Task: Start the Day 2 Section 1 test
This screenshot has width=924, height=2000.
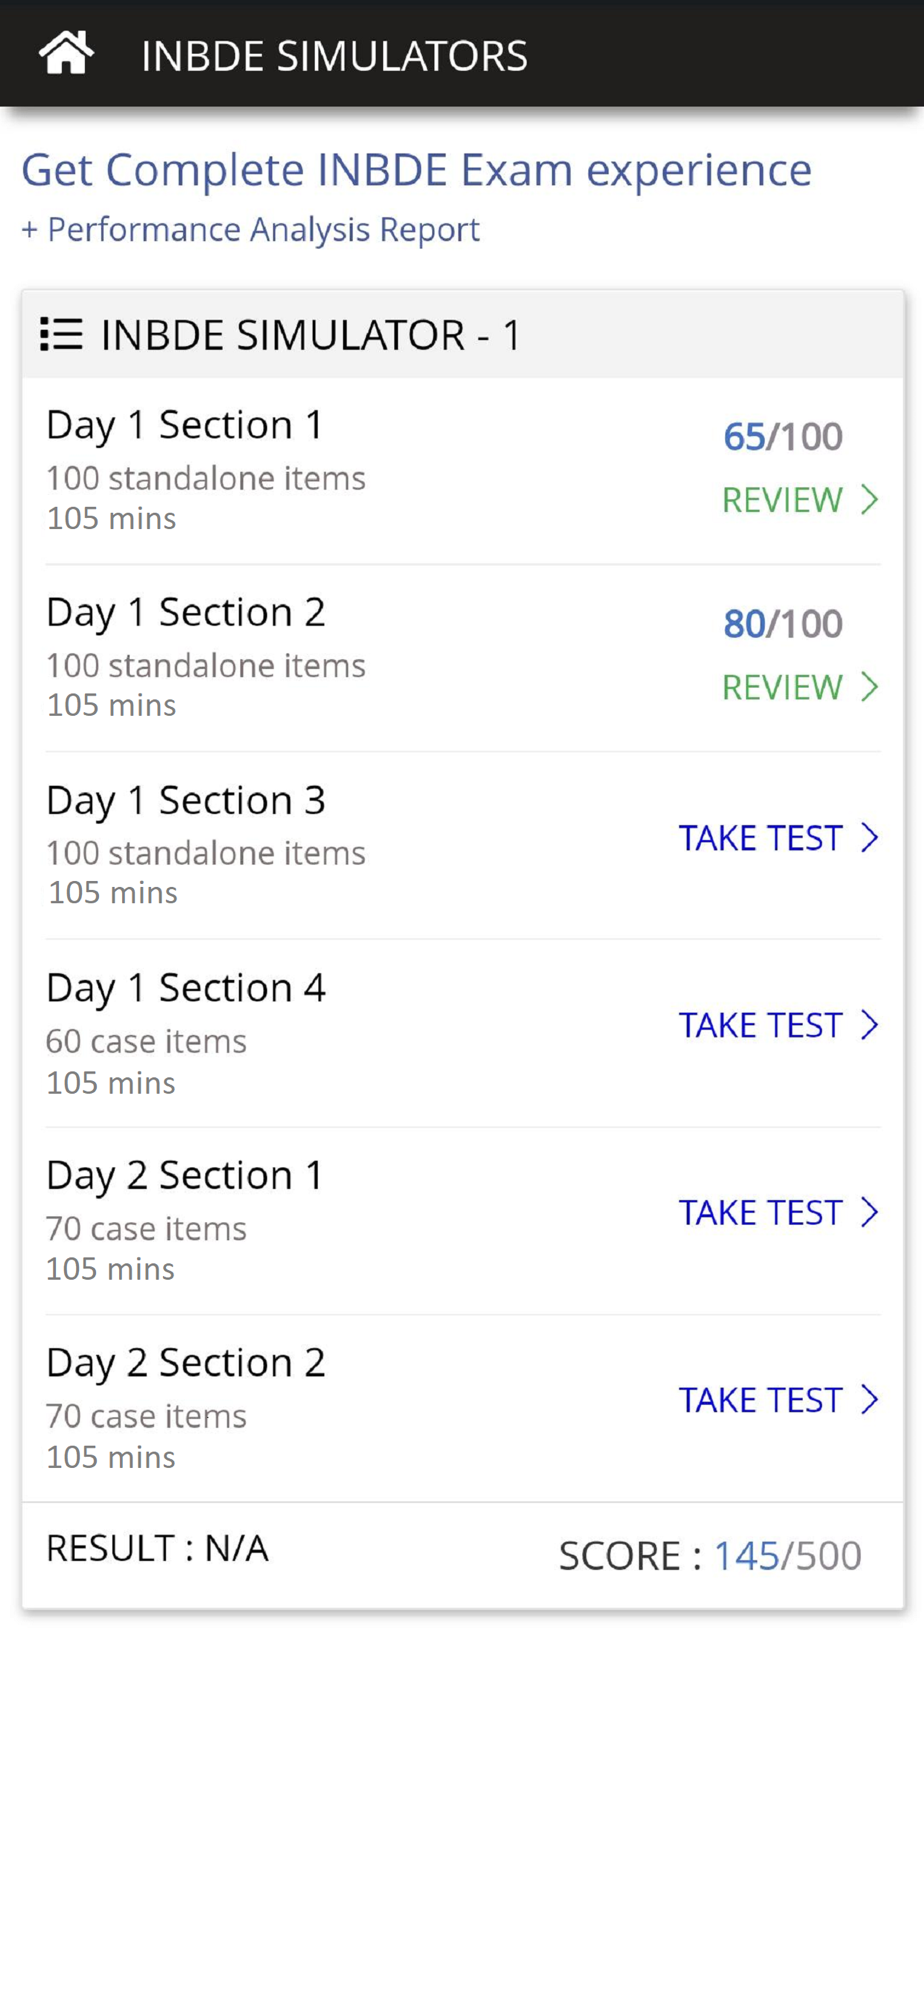Action: coord(760,1213)
